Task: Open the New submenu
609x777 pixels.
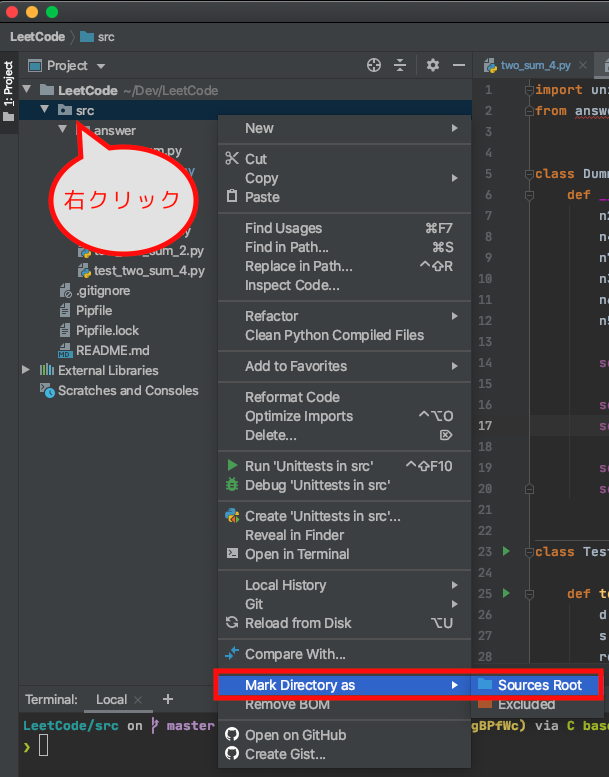Action: [344, 128]
